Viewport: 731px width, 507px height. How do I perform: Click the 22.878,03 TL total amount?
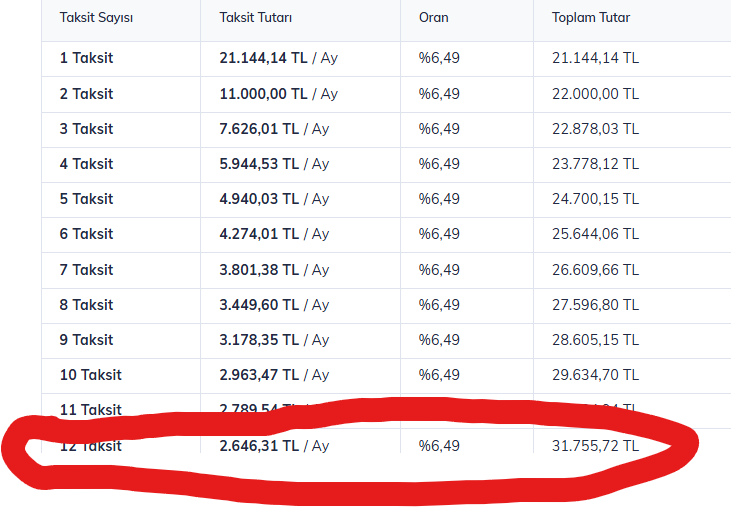[x=595, y=129]
